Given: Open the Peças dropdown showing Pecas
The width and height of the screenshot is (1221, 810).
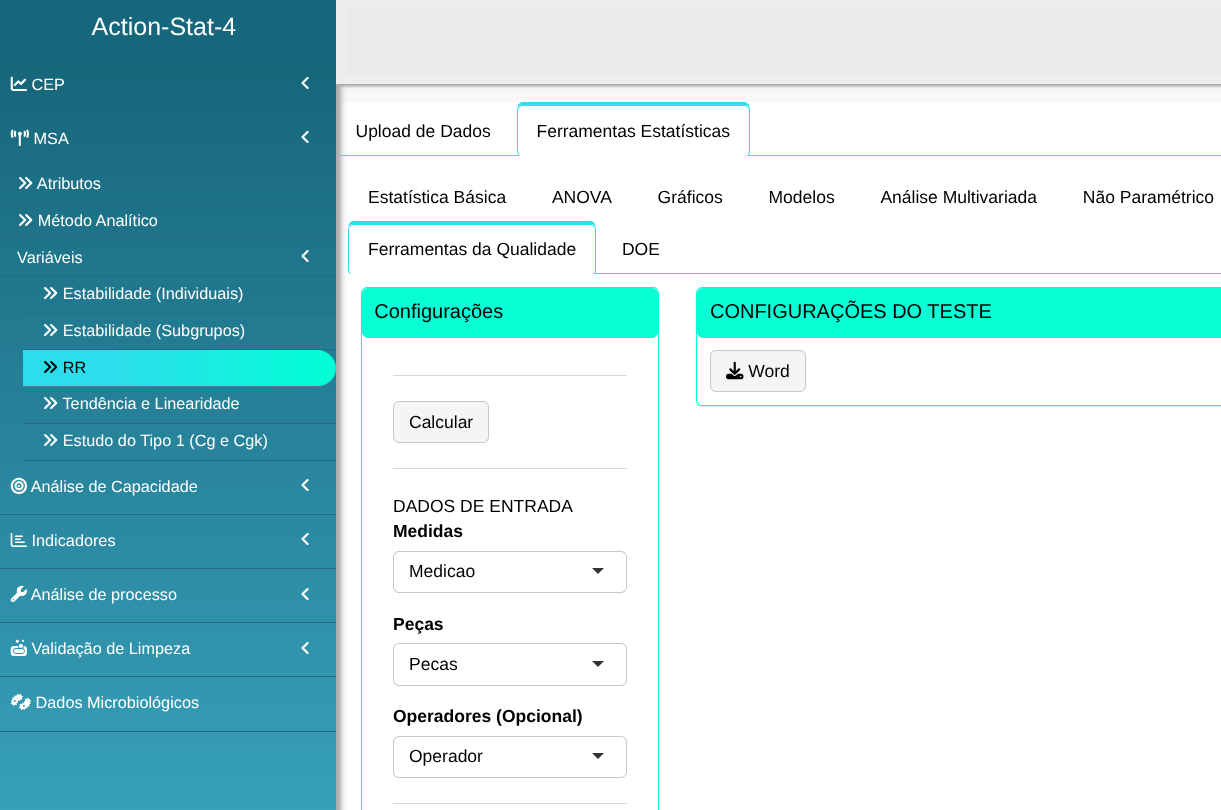Looking at the screenshot, I should tap(509, 664).
